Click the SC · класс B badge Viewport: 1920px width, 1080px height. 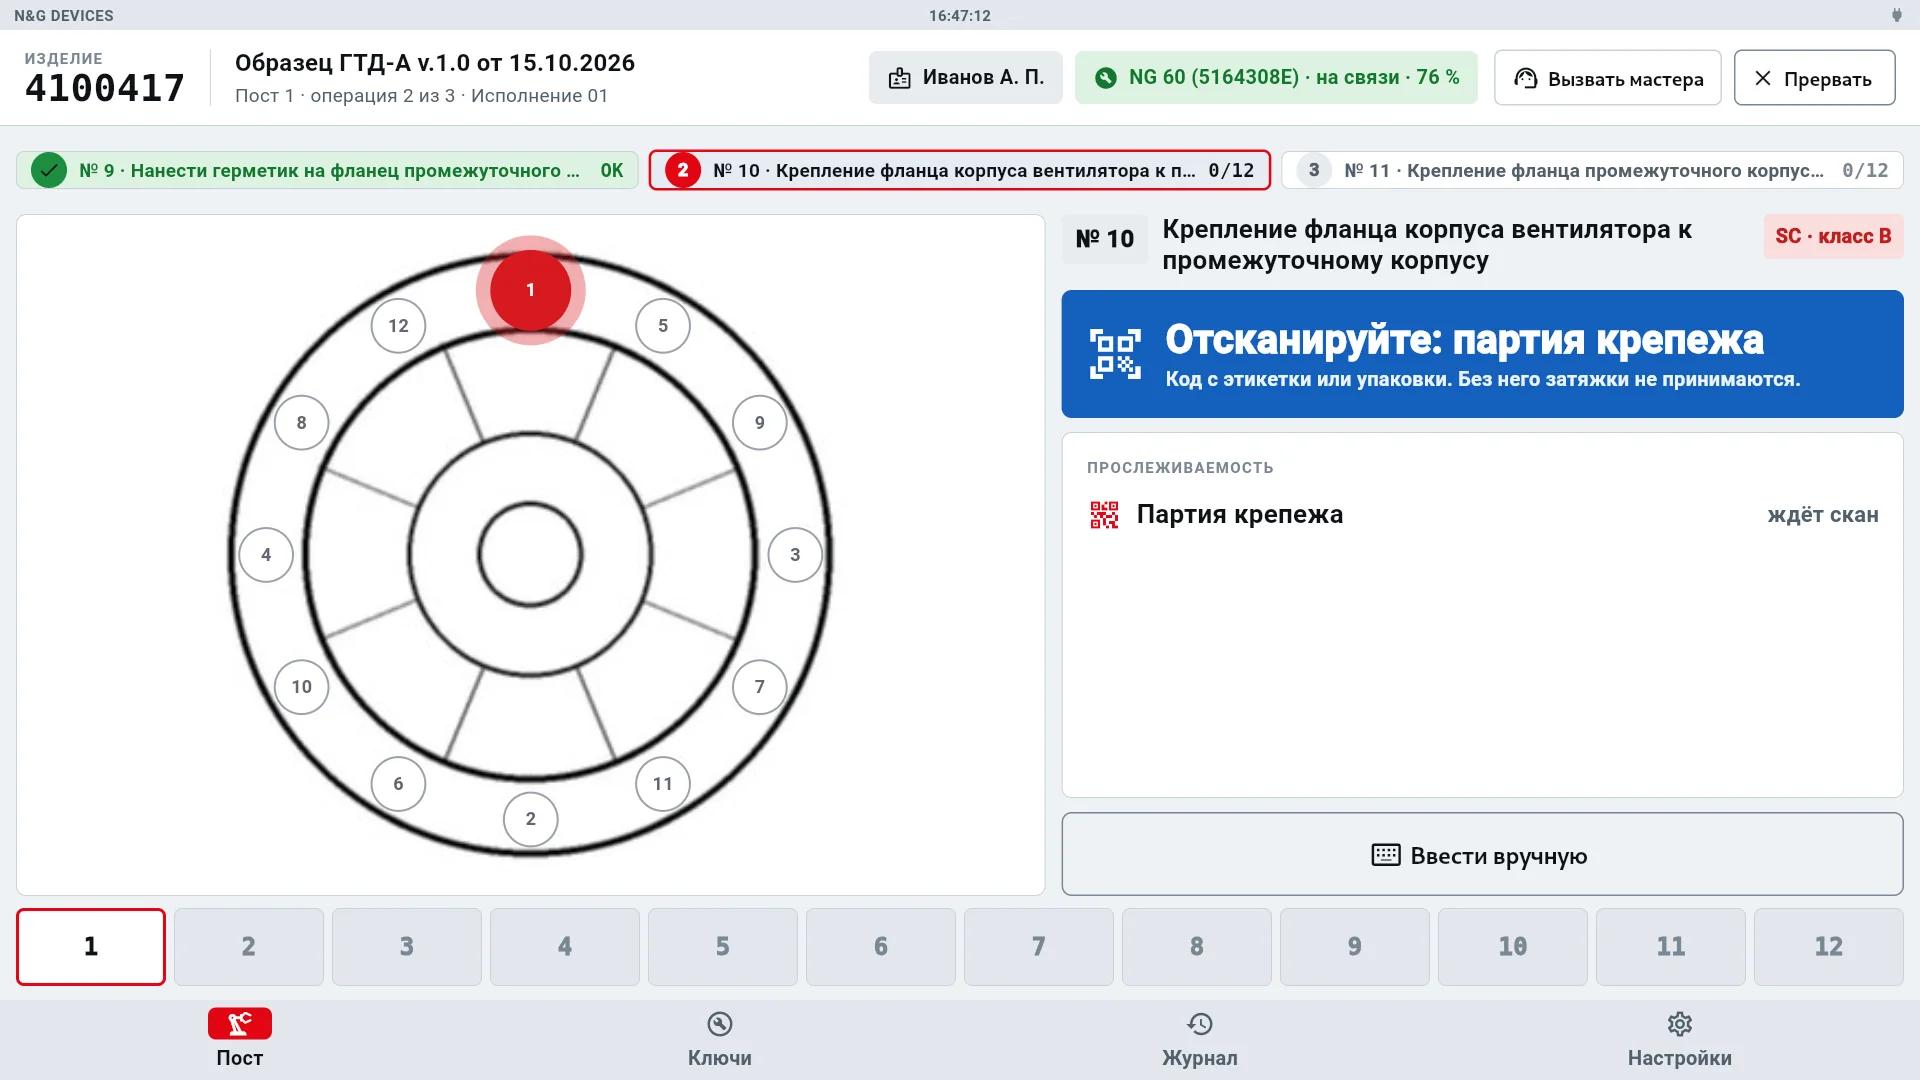coord(1833,236)
